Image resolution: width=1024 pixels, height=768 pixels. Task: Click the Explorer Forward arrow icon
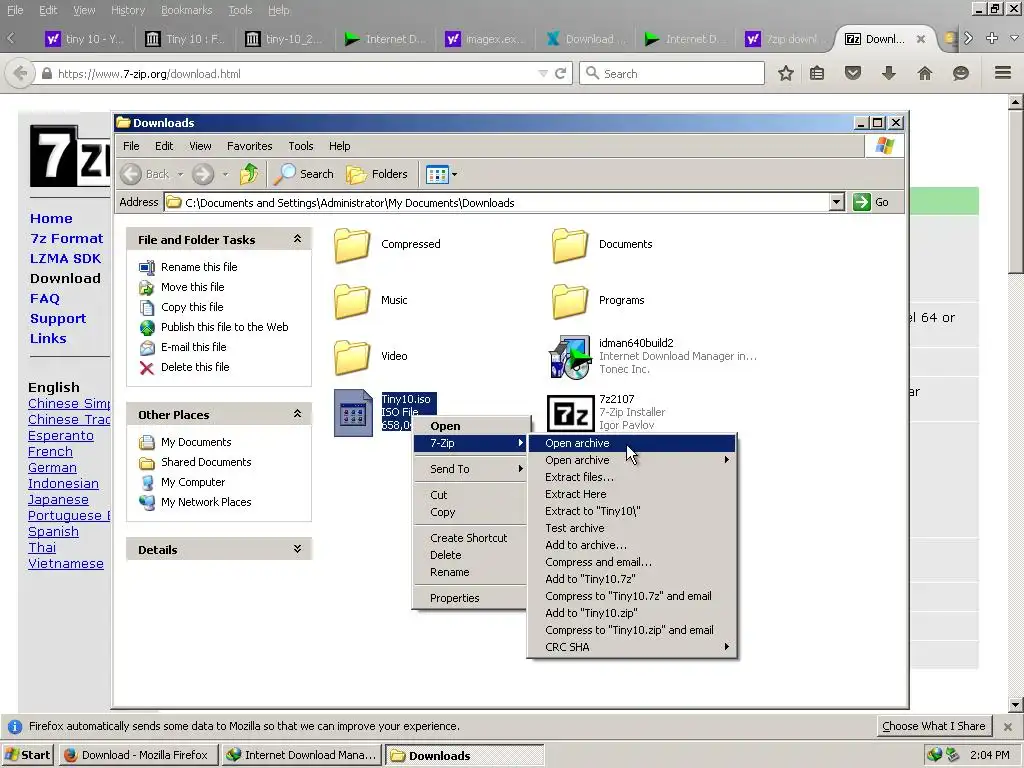coord(203,174)
